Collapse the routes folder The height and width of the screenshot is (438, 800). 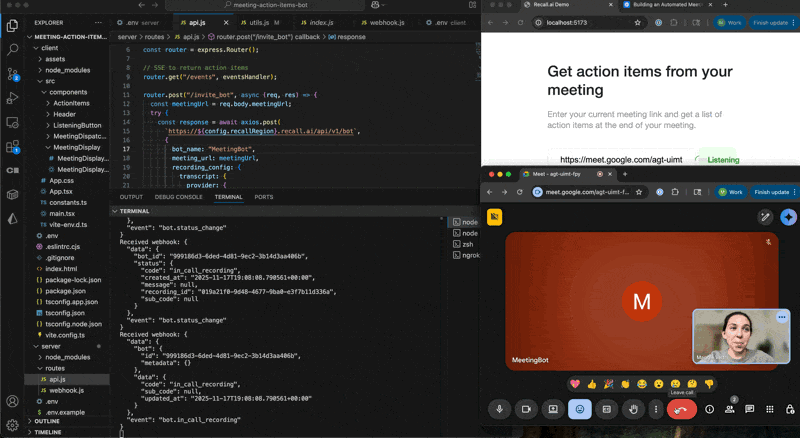55,368
